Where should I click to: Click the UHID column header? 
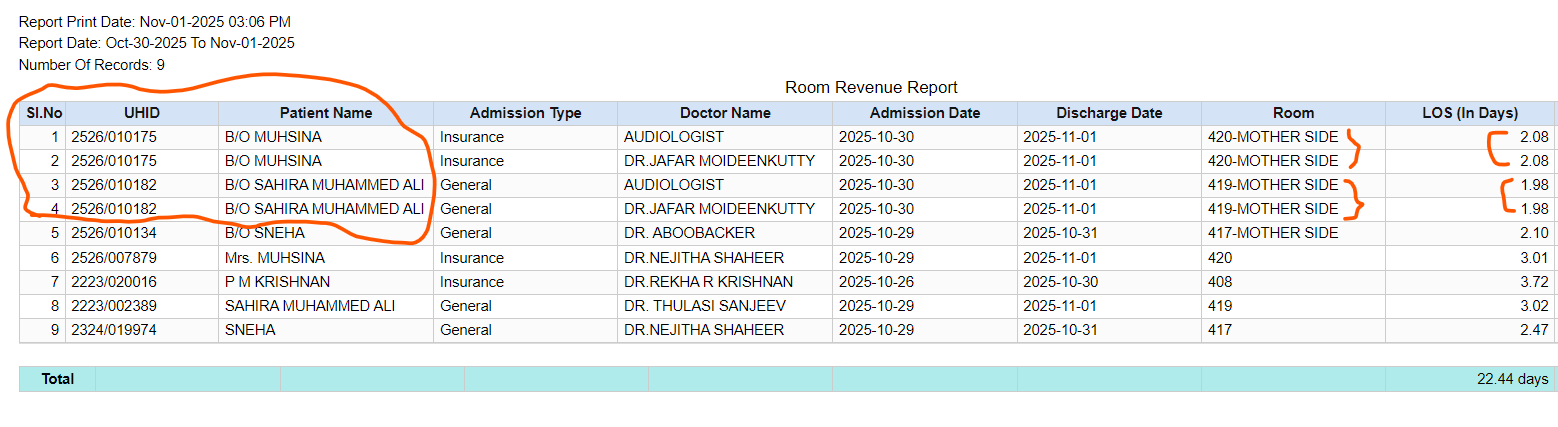tap(142, 113)
